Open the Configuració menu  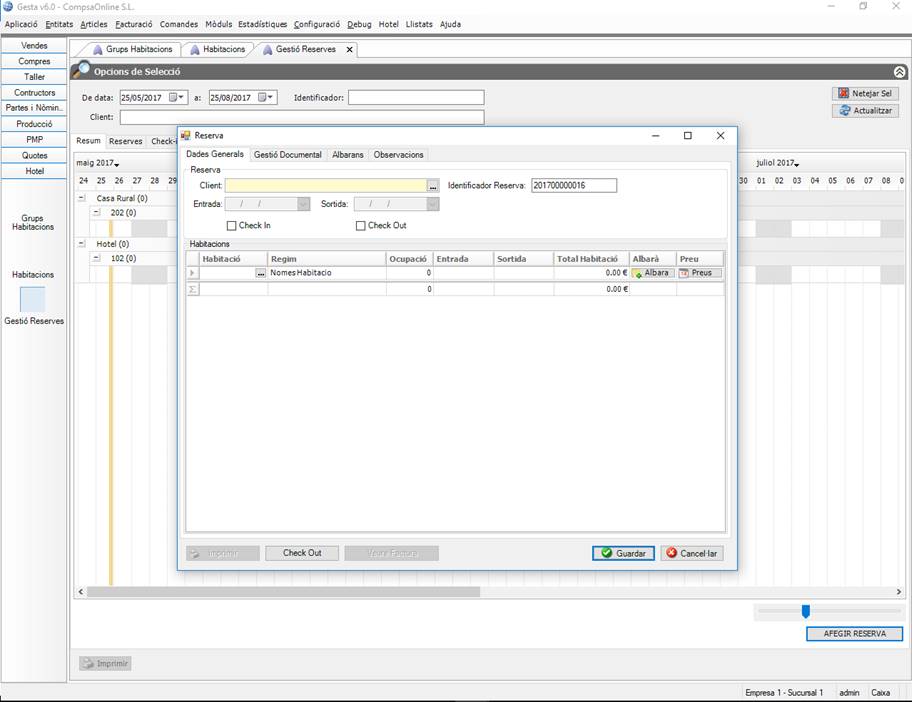point(317,24)
